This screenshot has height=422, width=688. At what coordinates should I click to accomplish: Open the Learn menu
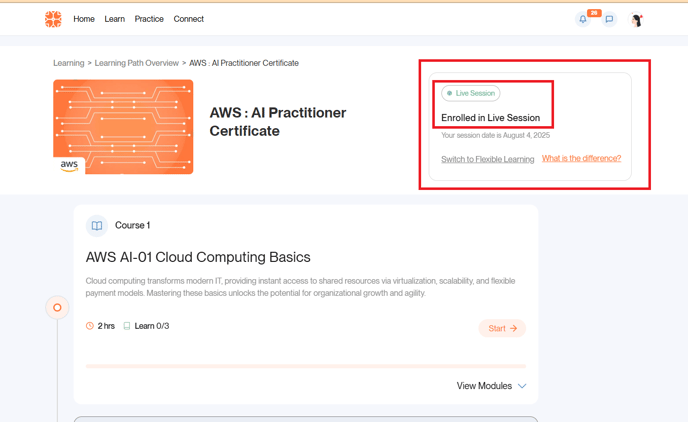tap(115, 19)
